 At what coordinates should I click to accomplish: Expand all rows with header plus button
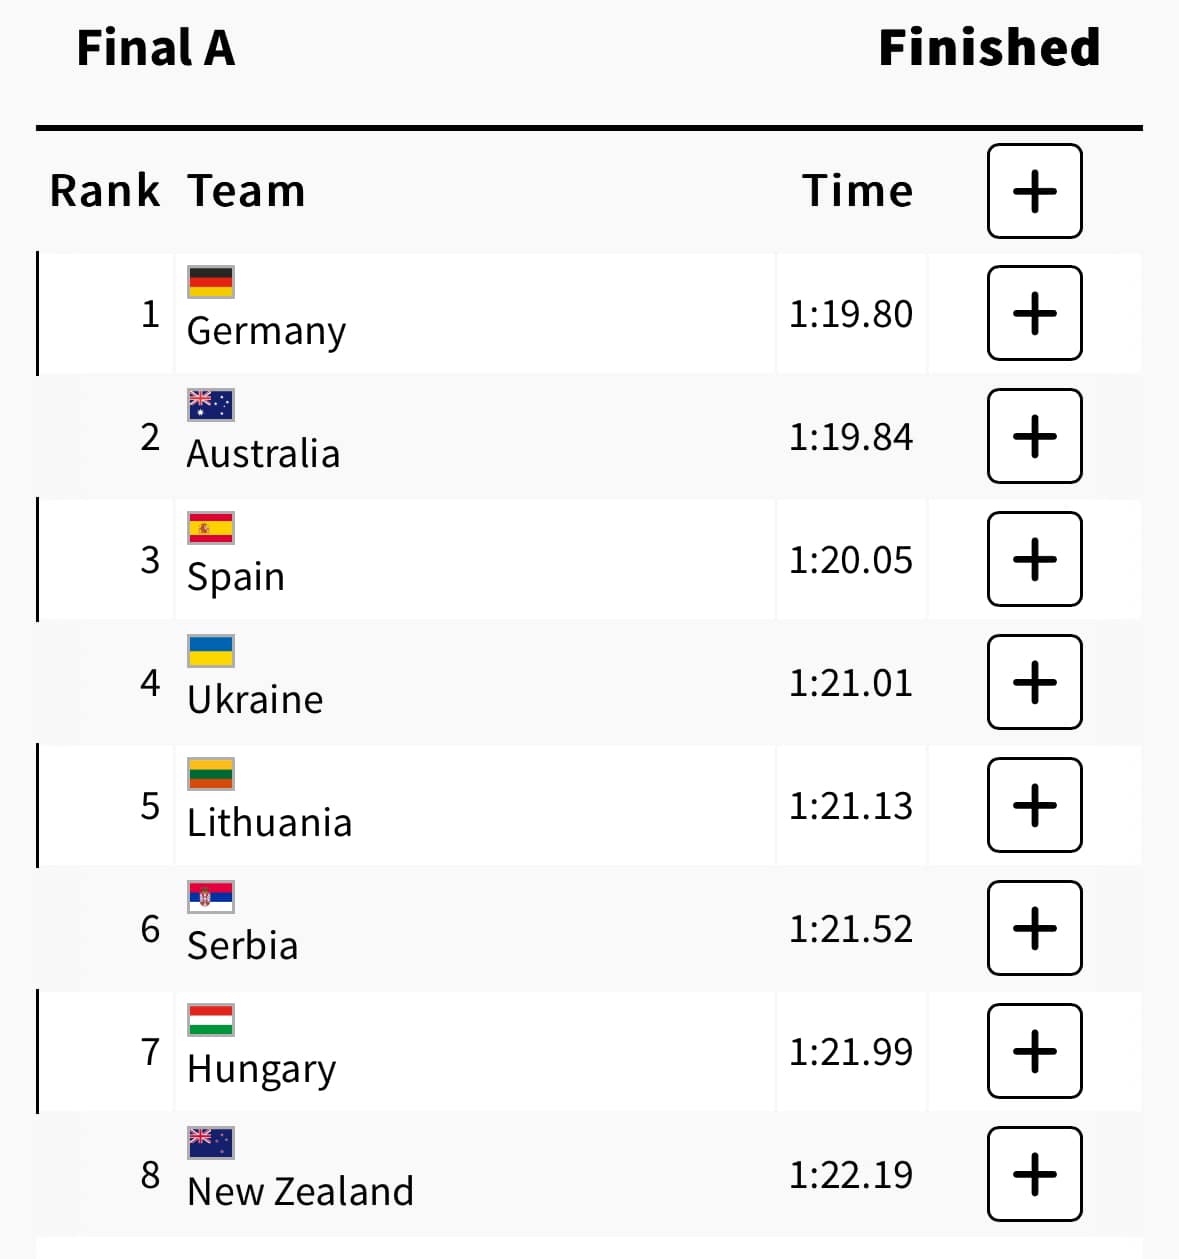1034,191
